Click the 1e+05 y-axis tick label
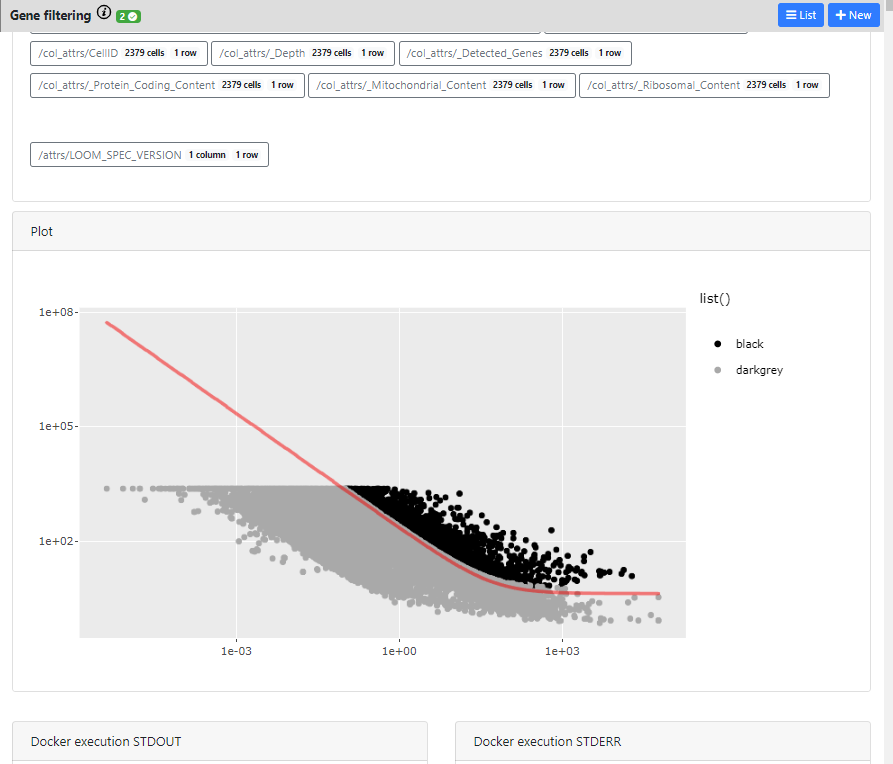Screen dimensions: 893x764 pos(58,426)
